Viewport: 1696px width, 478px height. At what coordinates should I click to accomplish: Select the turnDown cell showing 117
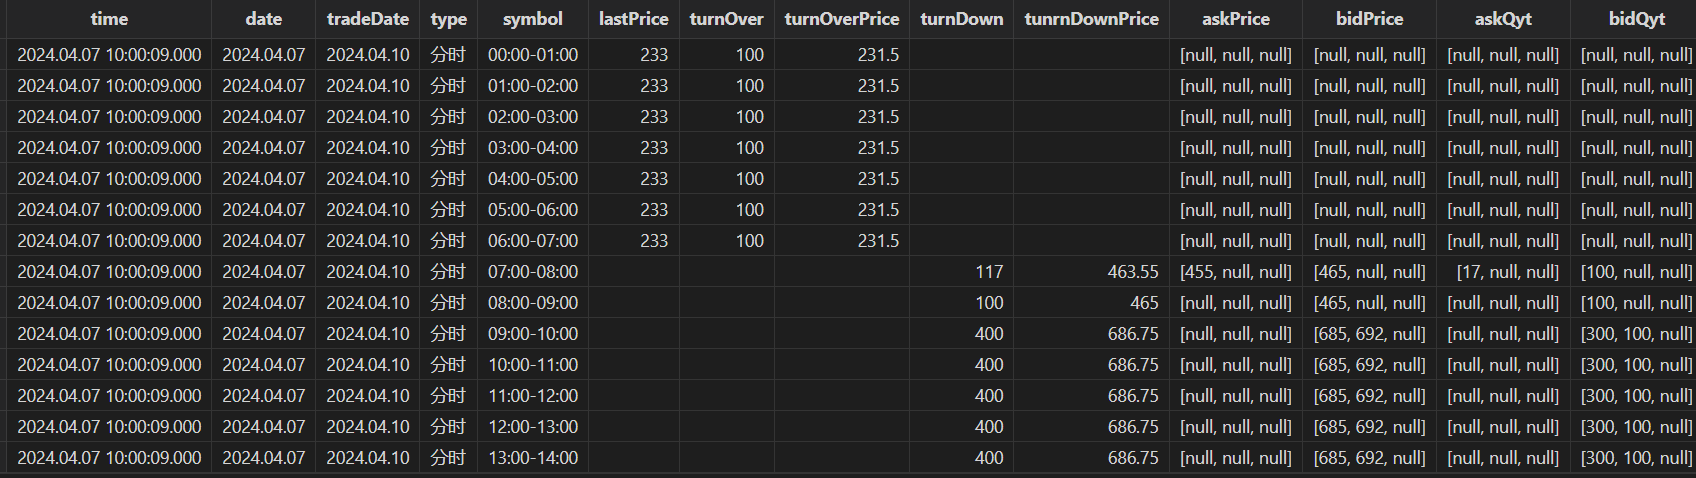click(x=988, y=272)
